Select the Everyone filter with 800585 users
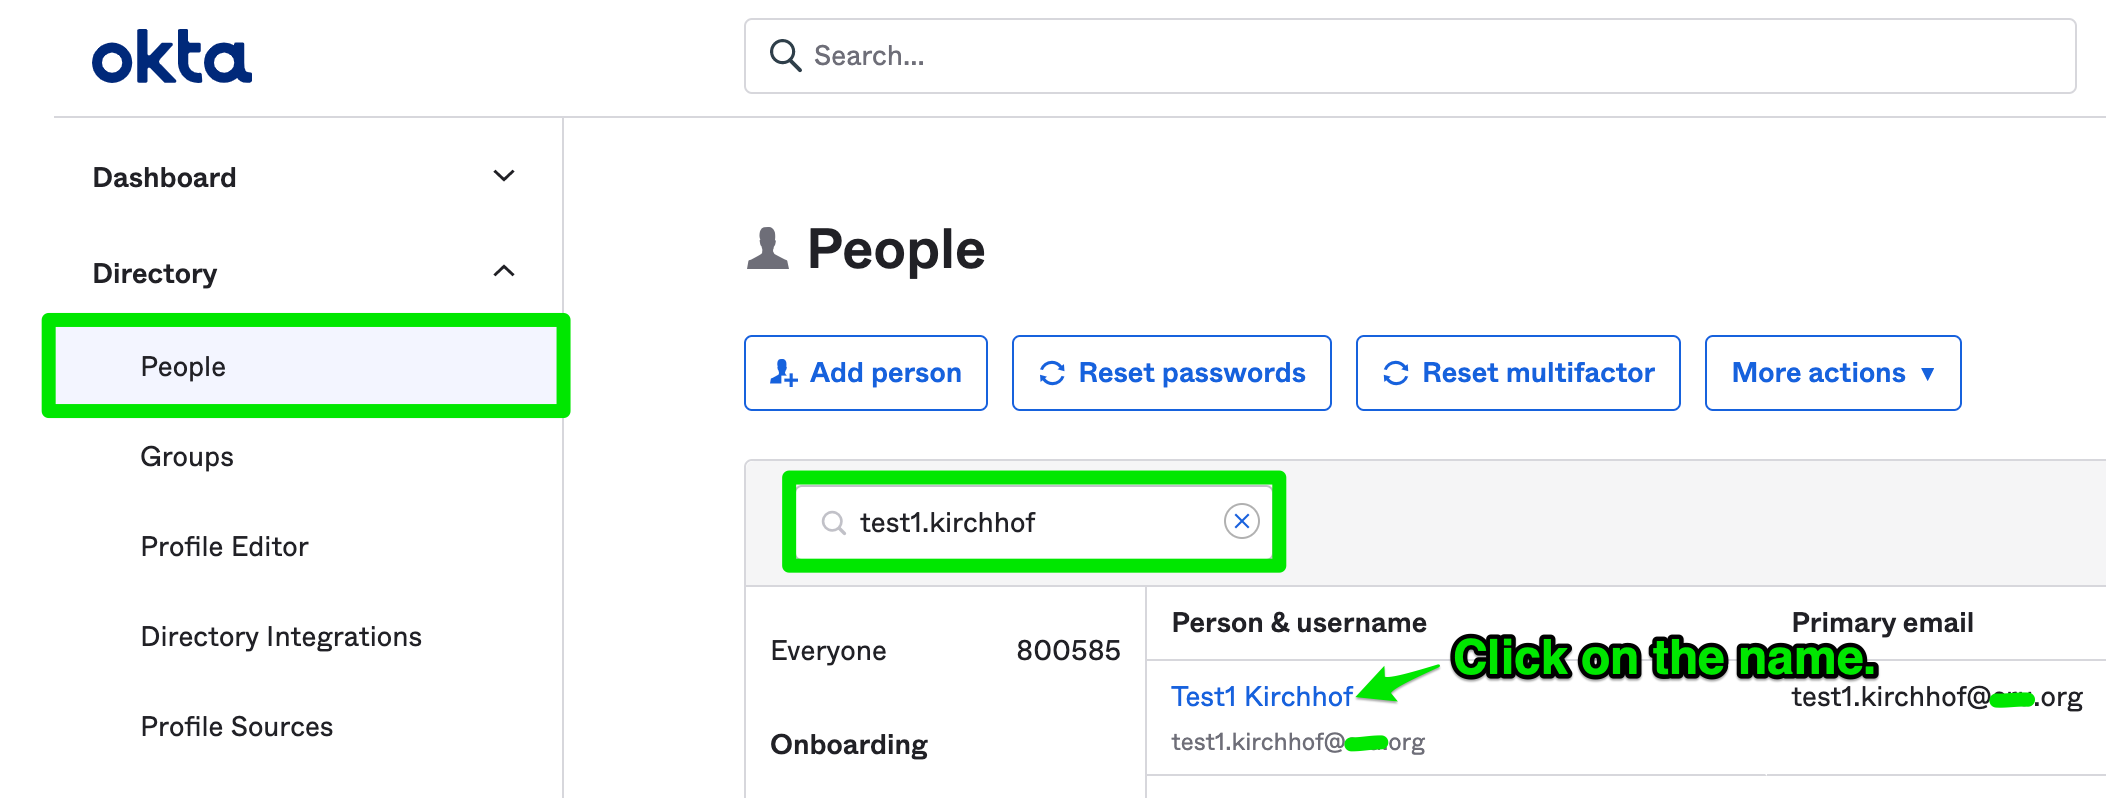2106x798 pixels. pos(945,651)
